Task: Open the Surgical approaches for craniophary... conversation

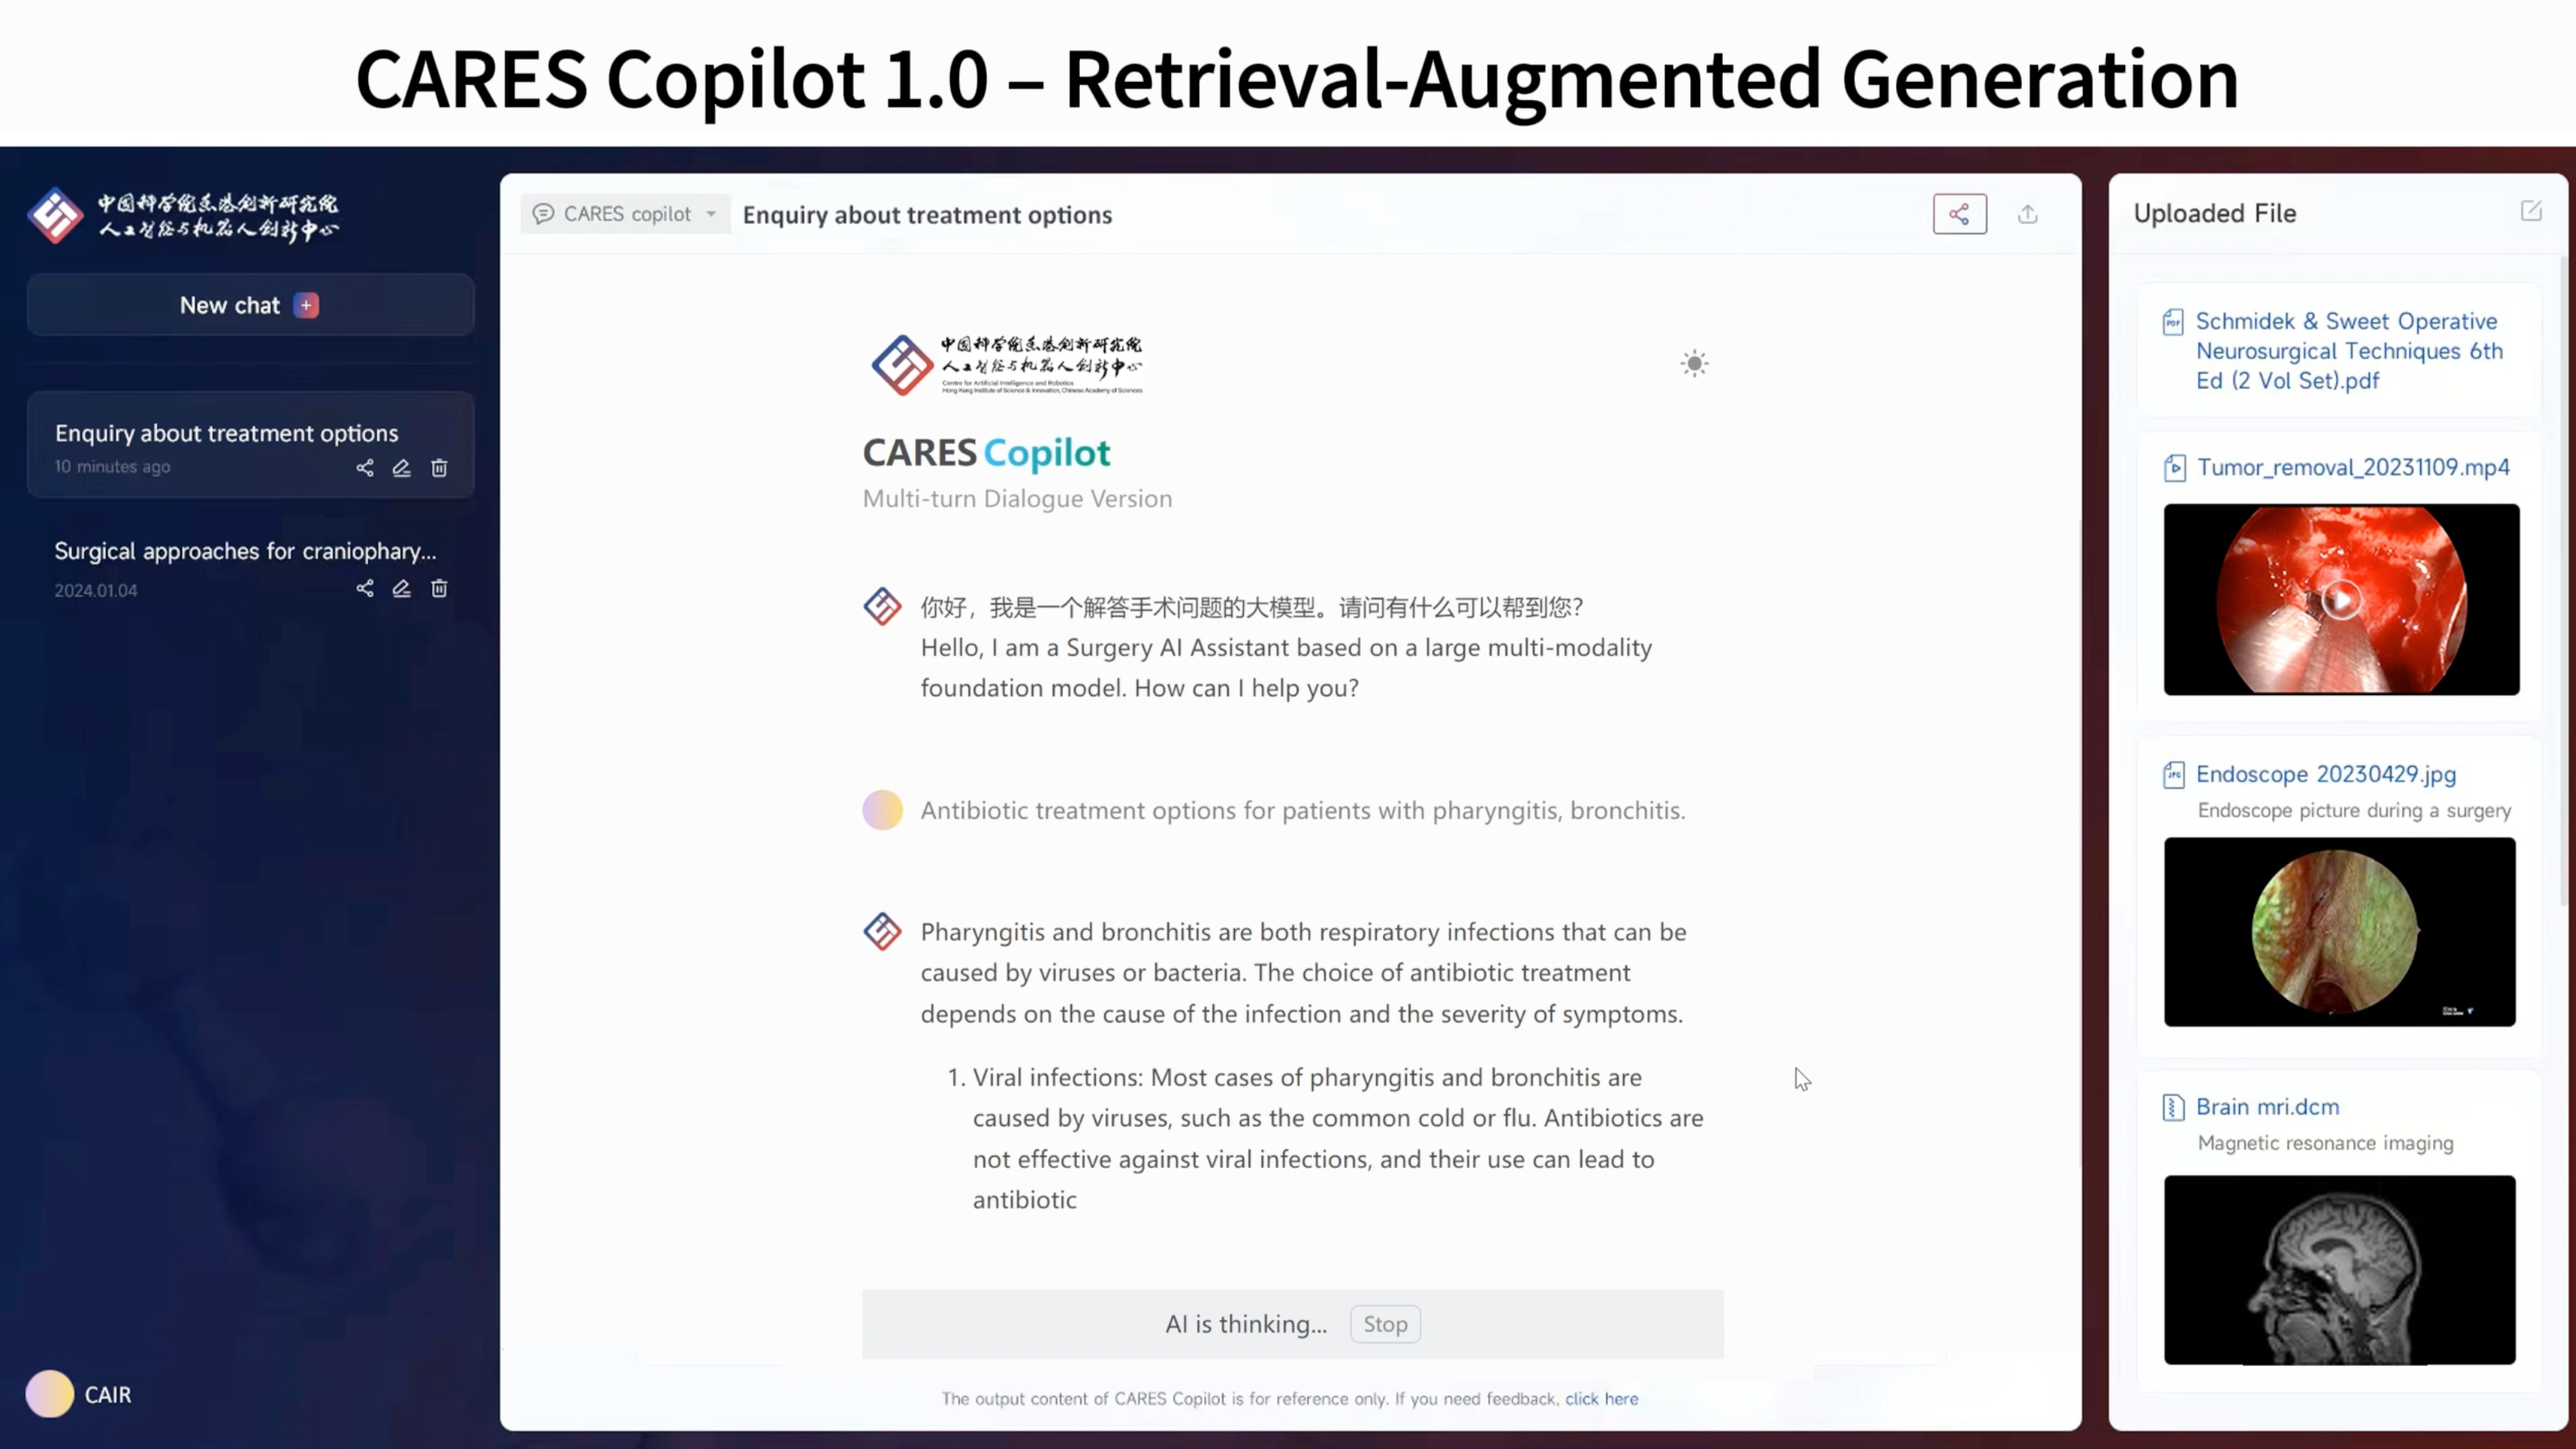Action: [x=245, y=551]
